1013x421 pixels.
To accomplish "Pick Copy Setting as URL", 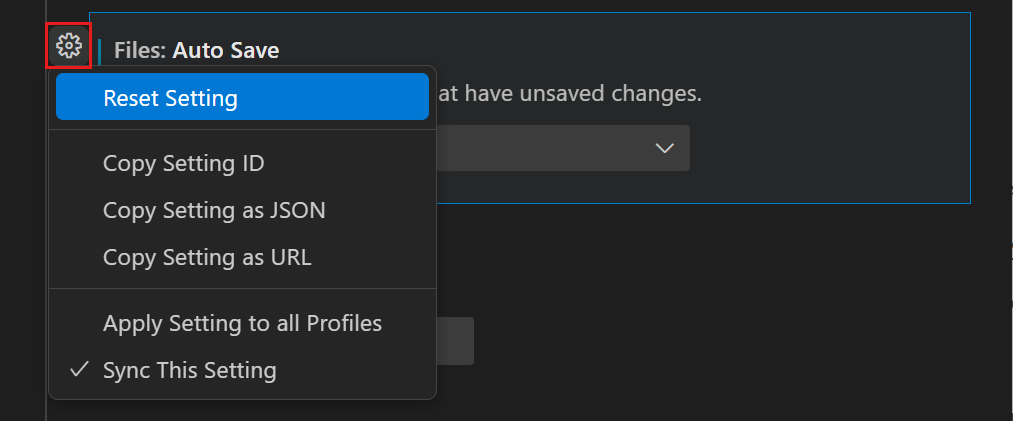I will 207,257.
